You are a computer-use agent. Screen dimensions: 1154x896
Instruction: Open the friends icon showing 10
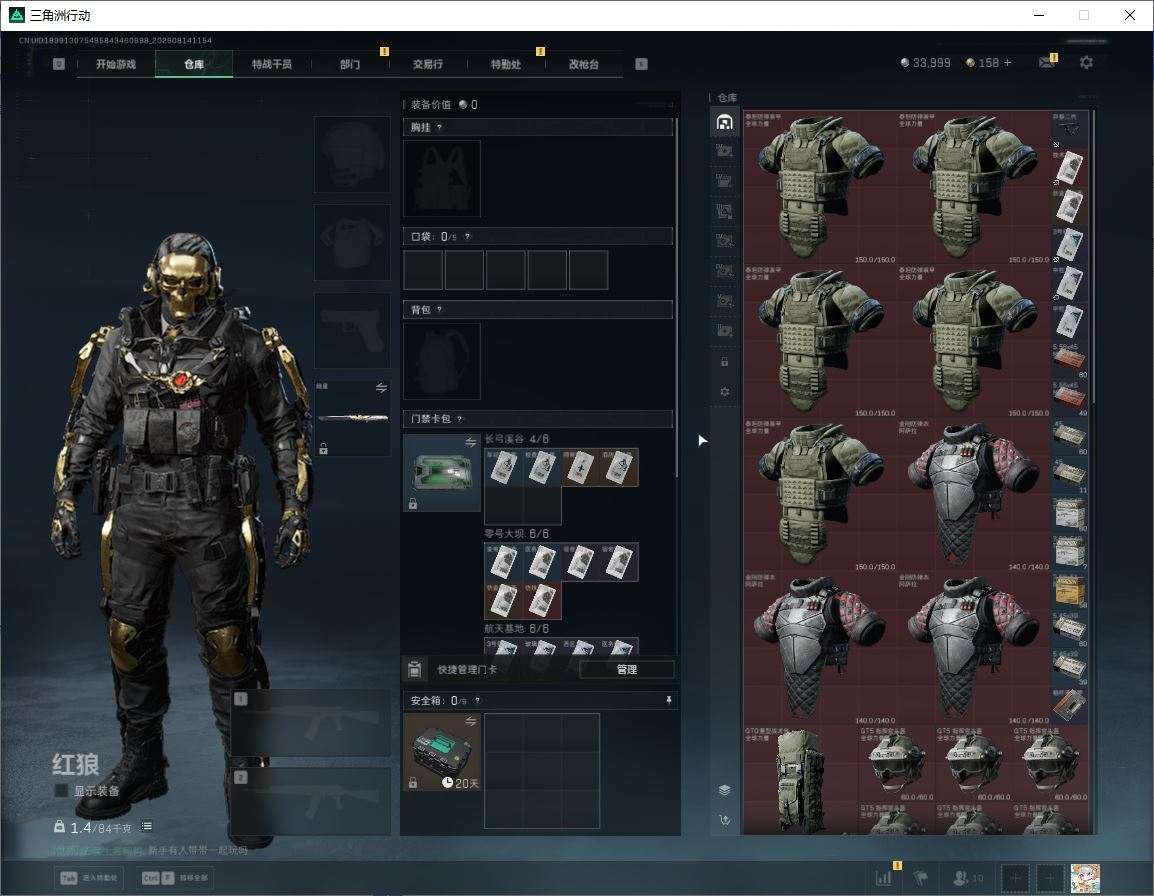[x=967, y=878]
